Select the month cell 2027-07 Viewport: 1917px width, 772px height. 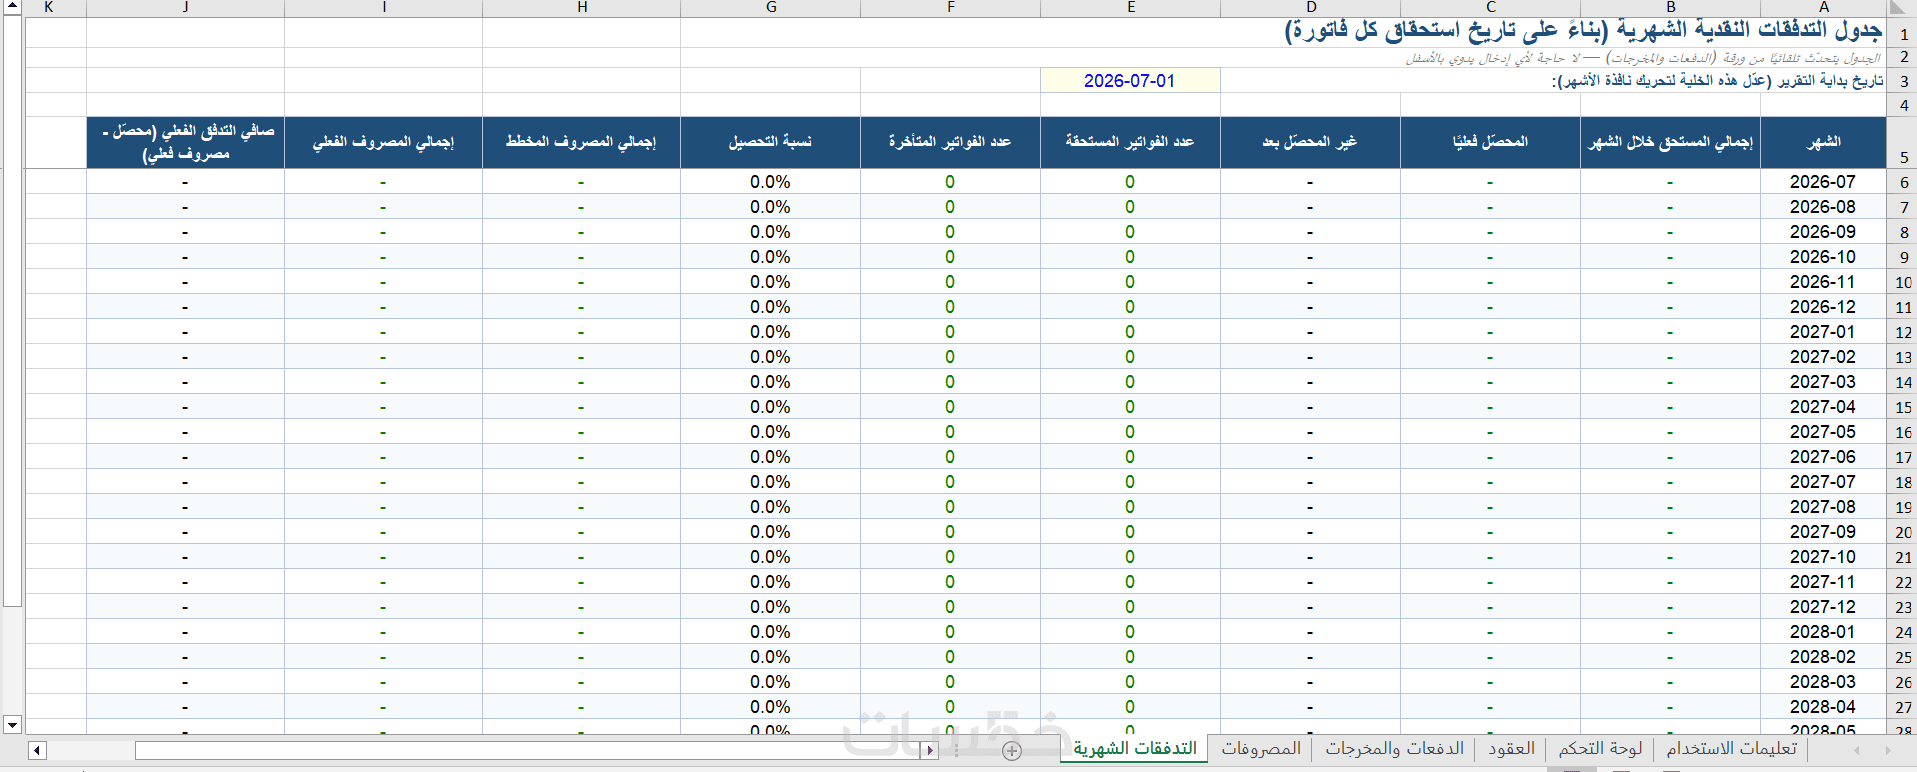tap(1823, 482)
